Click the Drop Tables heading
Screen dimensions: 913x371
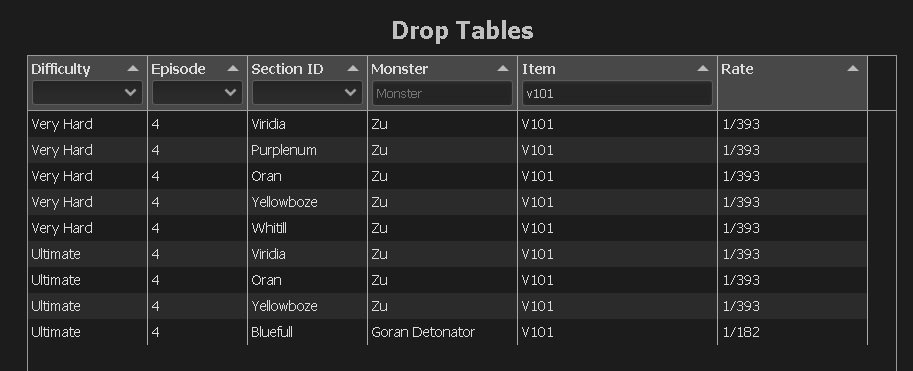(x=462, y=30)
